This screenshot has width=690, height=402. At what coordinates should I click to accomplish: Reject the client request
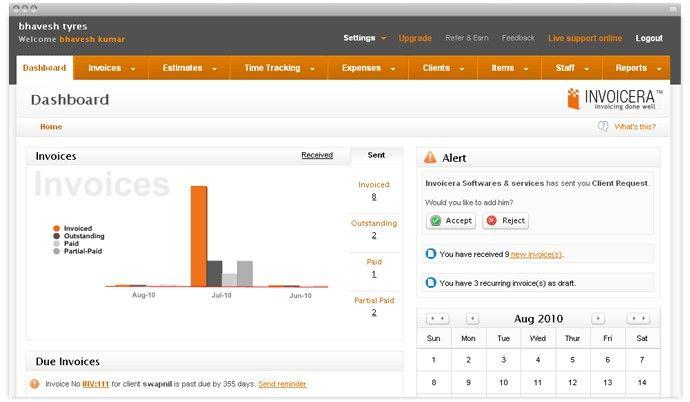[505, 221]
